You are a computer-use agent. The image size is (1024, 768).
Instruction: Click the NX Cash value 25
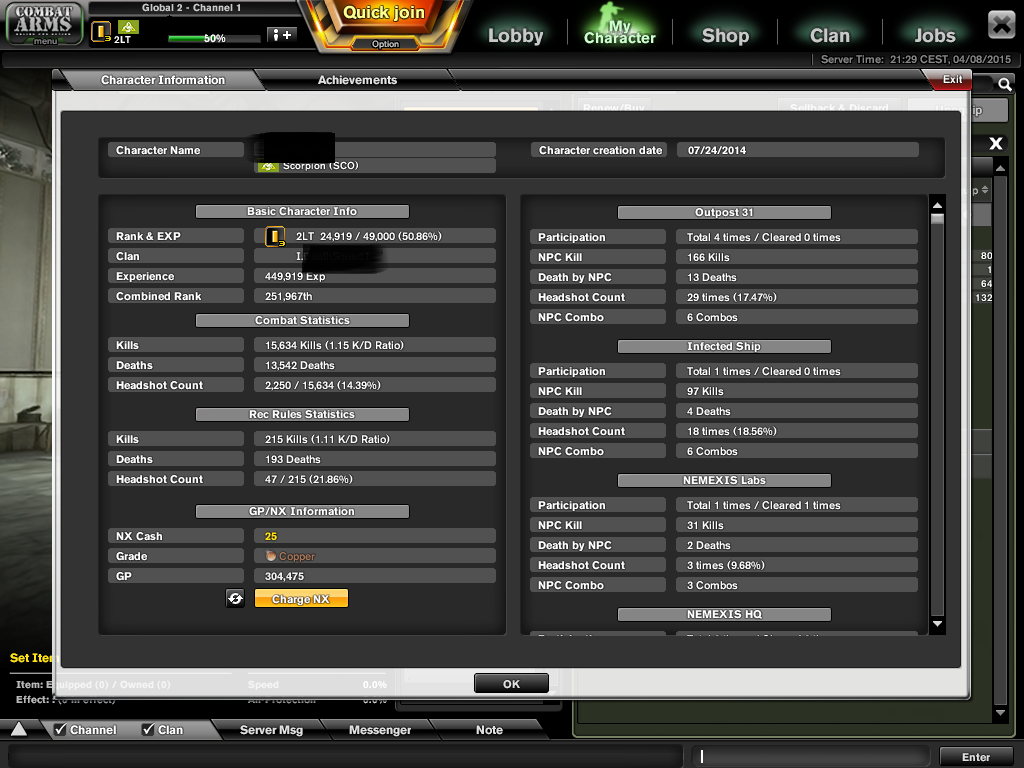pos(271,536)
